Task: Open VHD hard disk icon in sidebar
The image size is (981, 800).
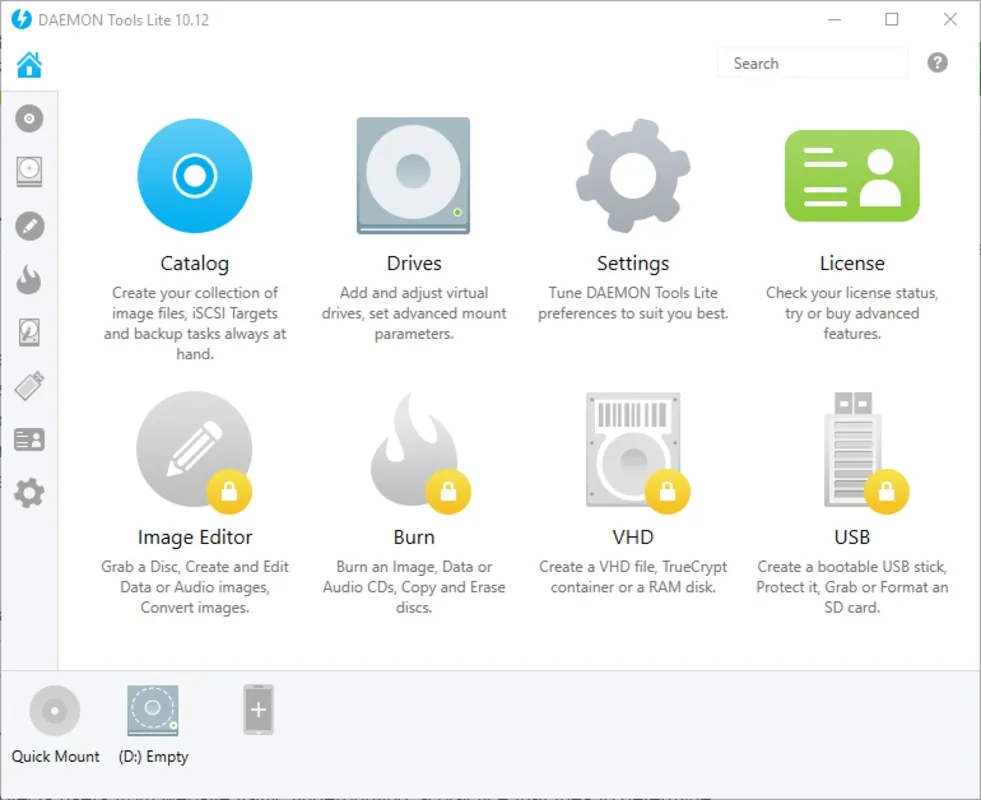Action: coord(29,332)
